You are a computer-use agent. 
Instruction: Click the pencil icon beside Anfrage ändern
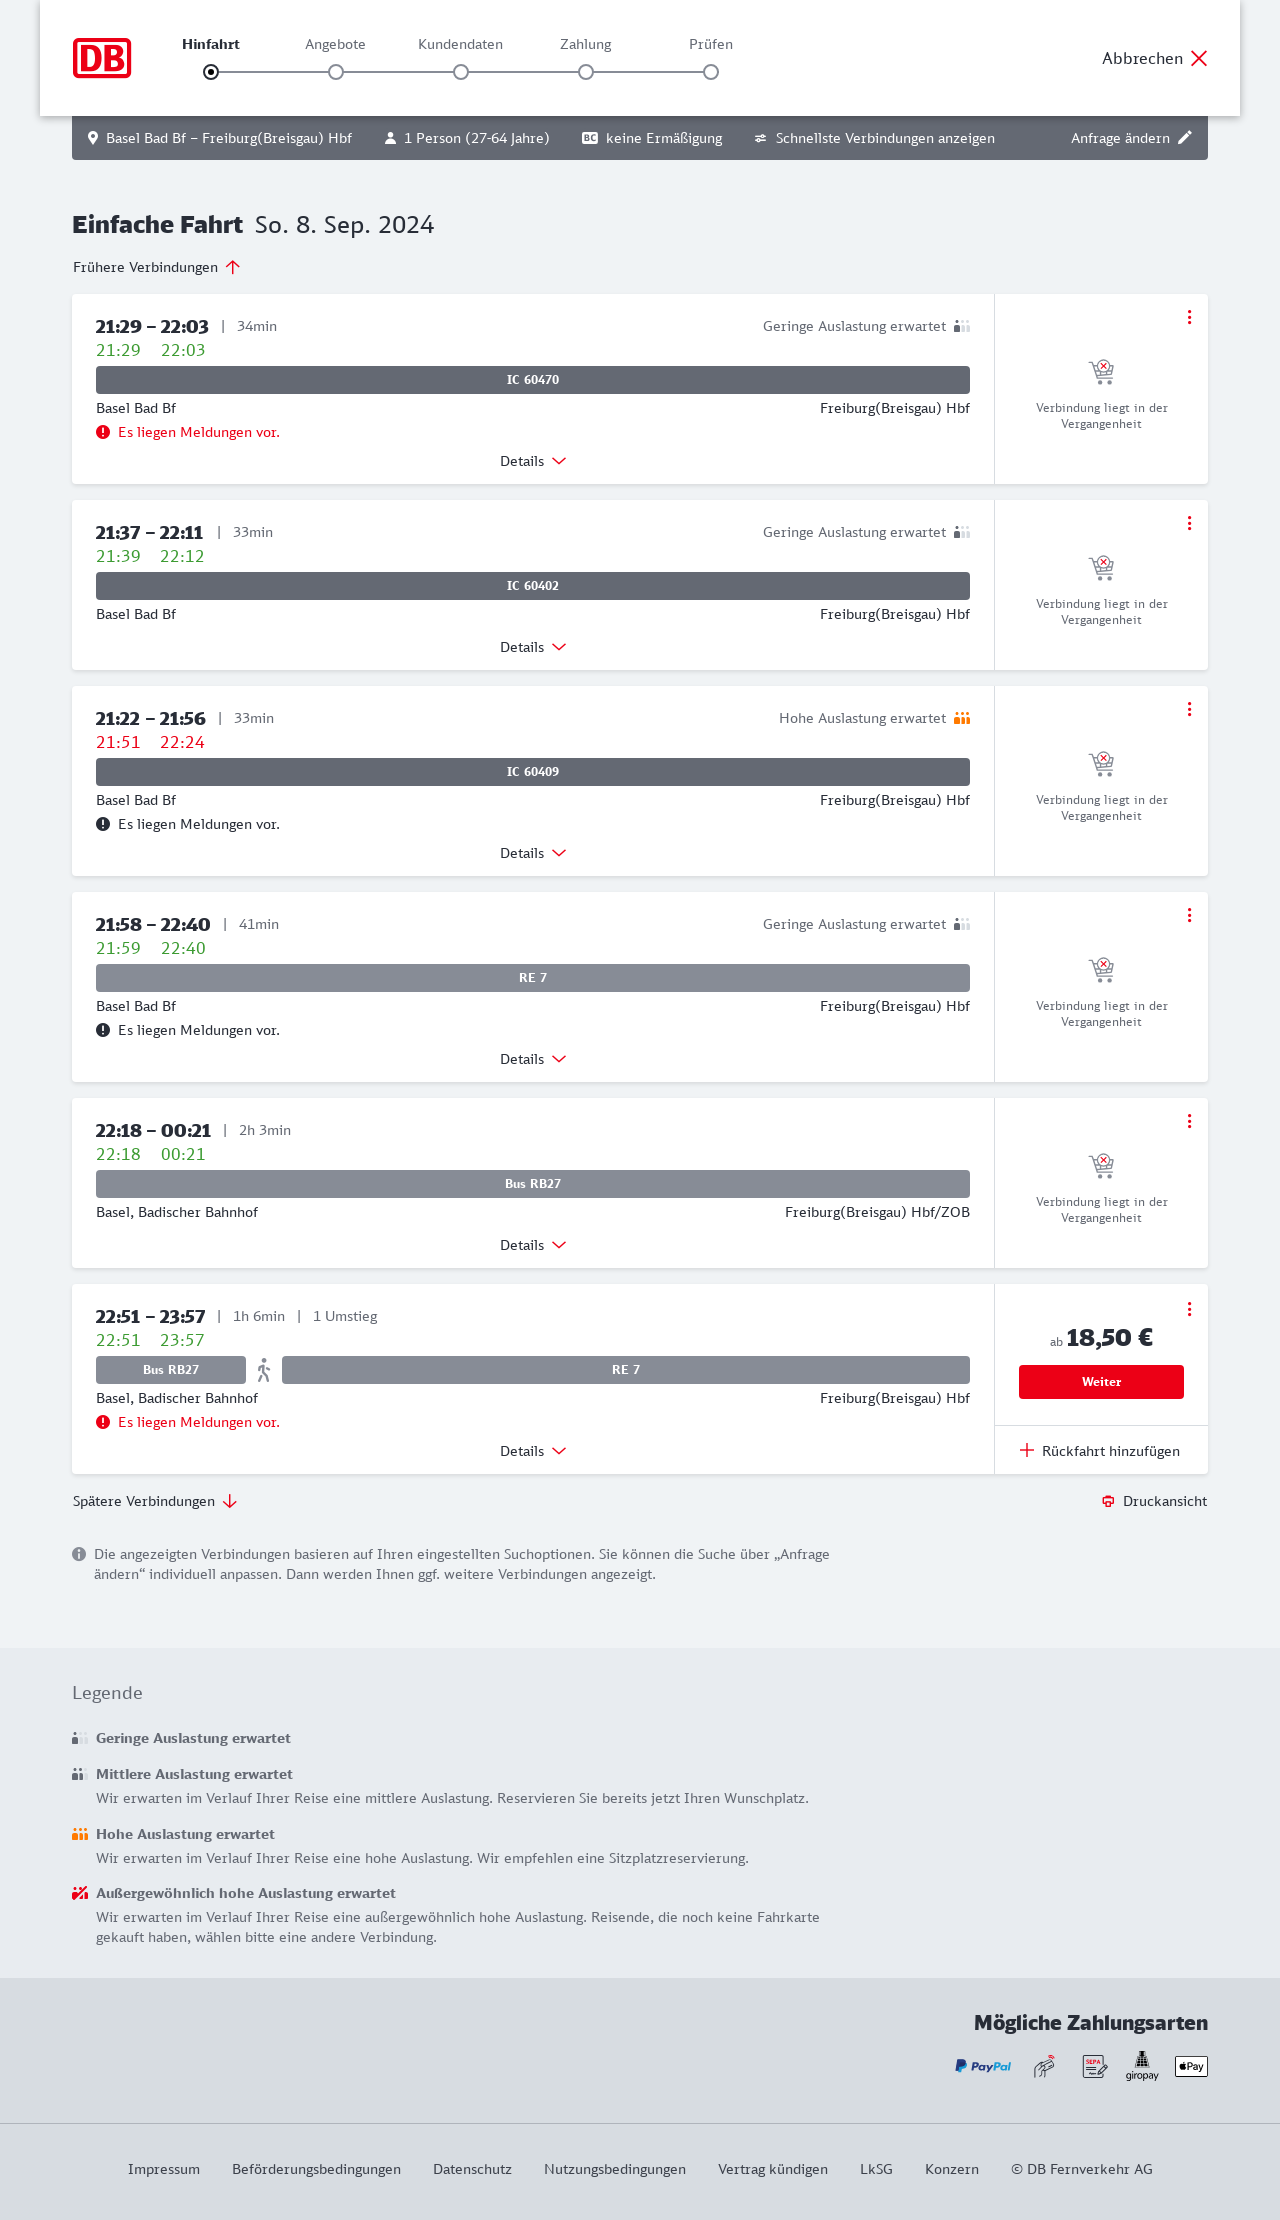click(x=1185, y=138)
